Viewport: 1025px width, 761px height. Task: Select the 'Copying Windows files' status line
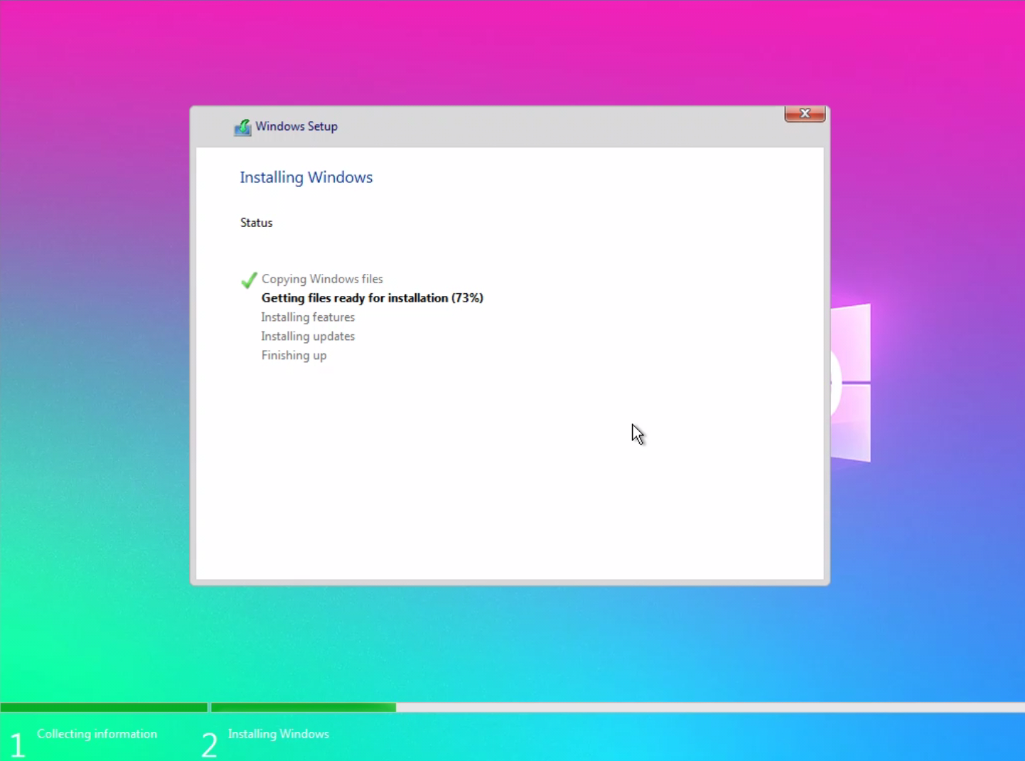click(x=322, y=279)
